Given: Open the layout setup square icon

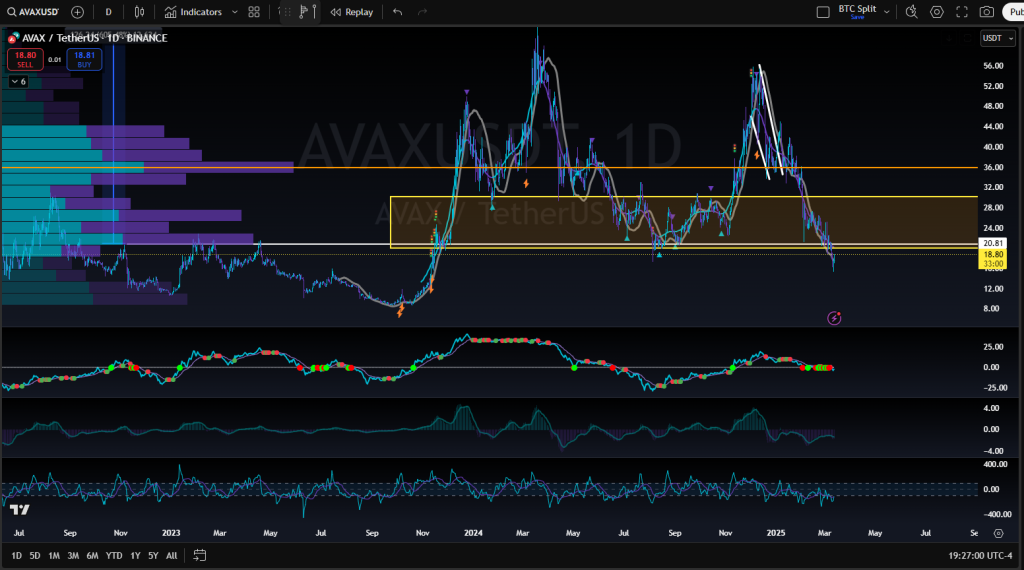Looking at the screenshot, I should point(823,12).
